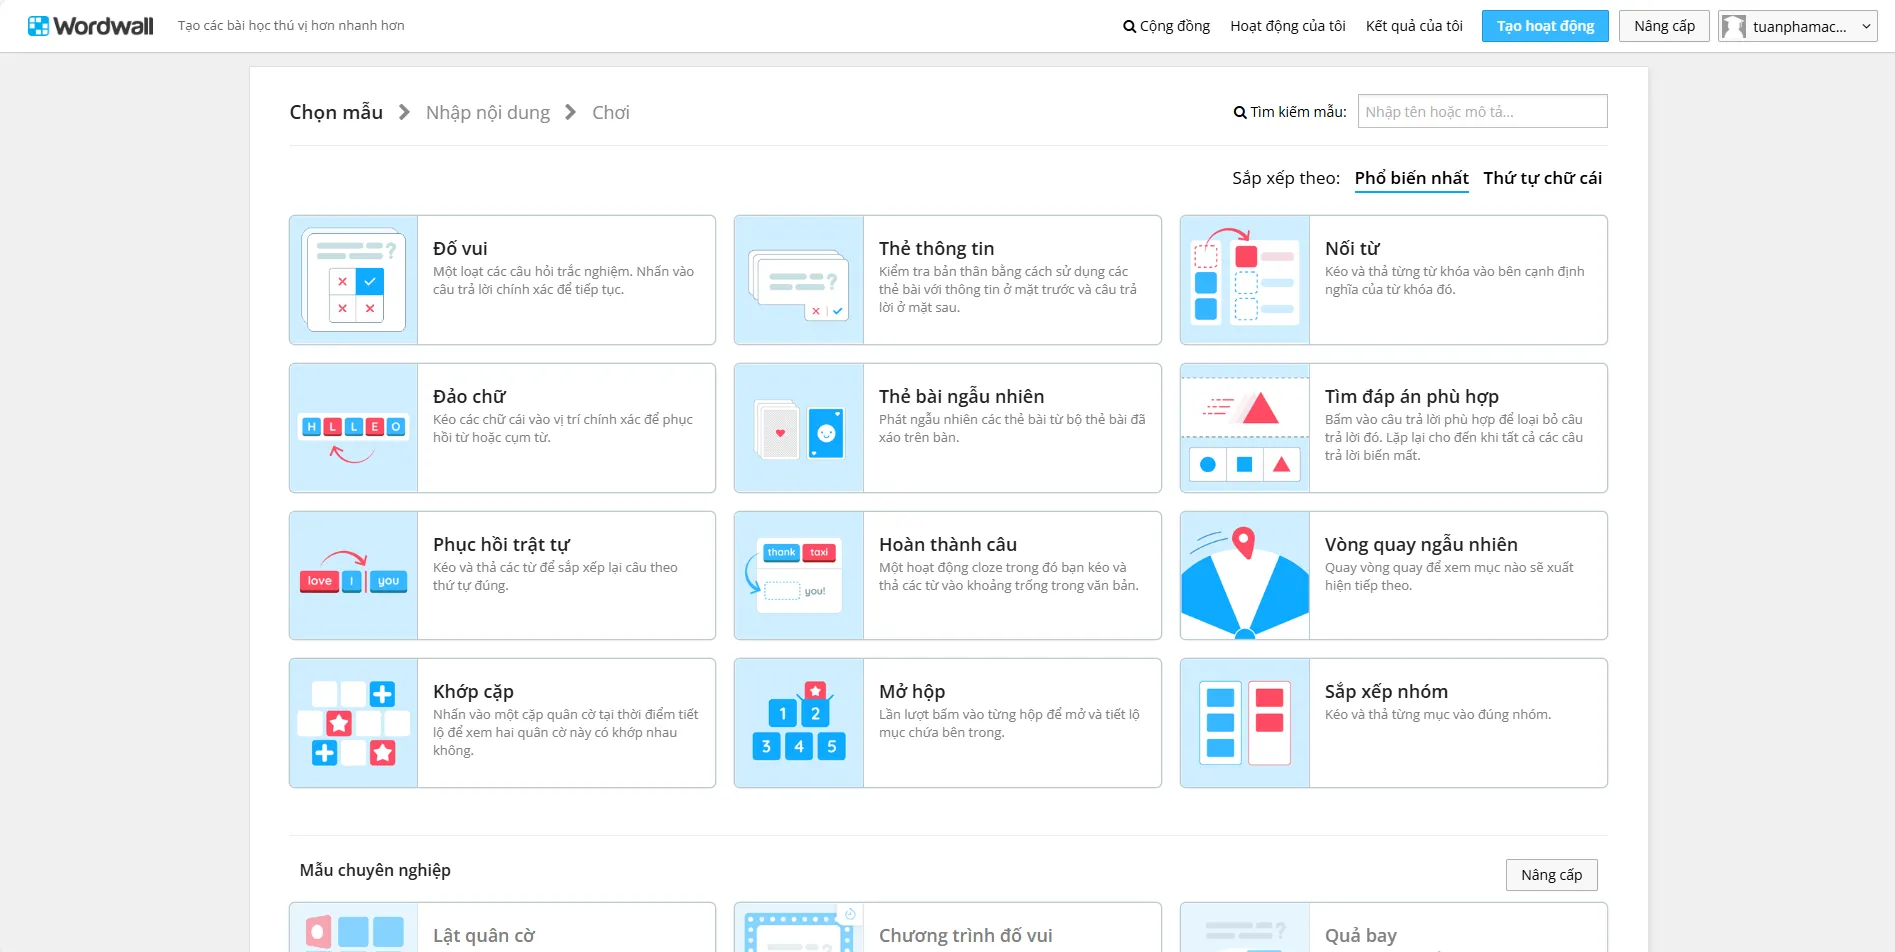Pick the Nối từ matching template icon

click(1245, 281)
